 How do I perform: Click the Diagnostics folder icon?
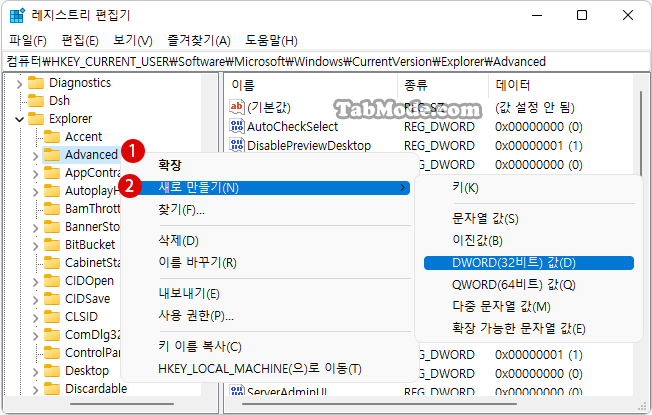(x=36, y=83)
